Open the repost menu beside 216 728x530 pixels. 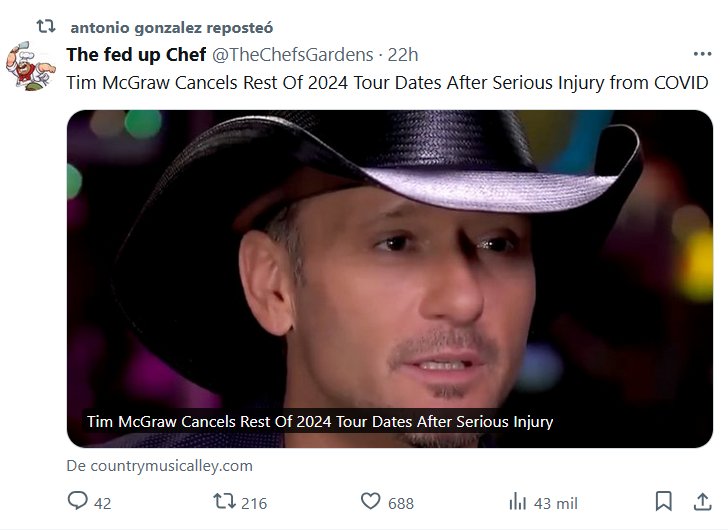[x=226, y=502]
